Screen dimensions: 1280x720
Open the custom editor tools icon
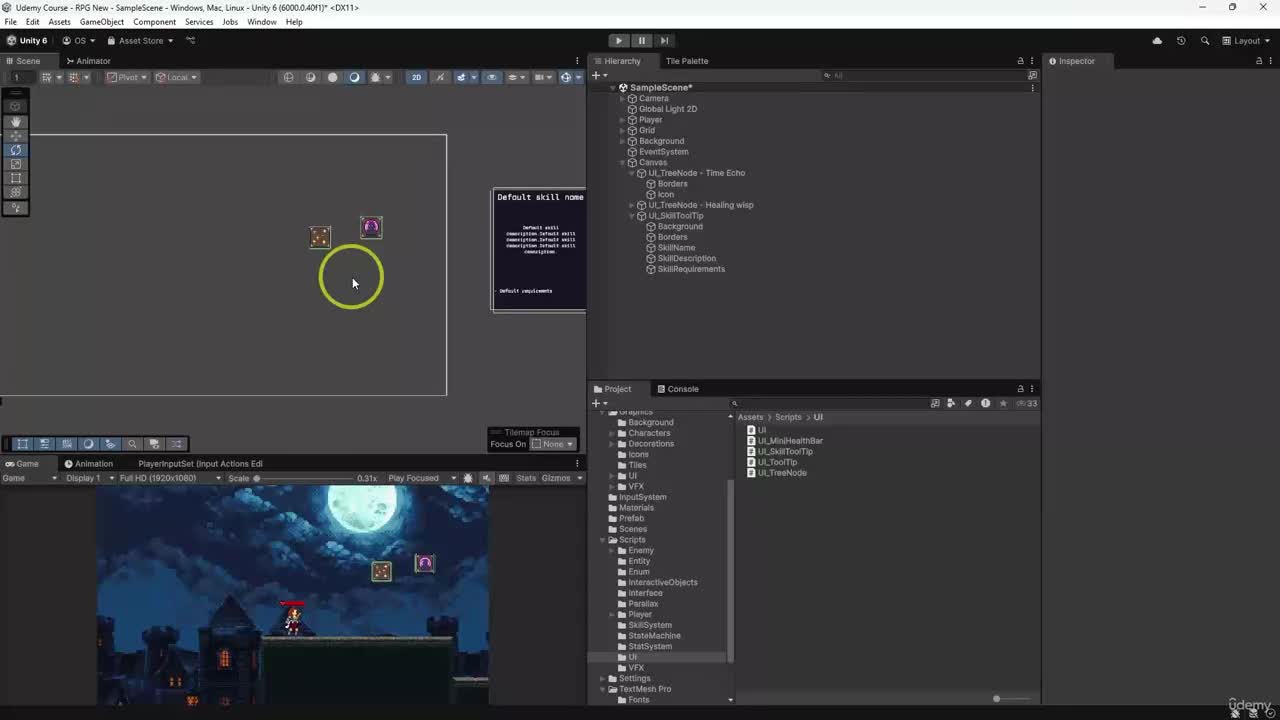tap(15, 208)
